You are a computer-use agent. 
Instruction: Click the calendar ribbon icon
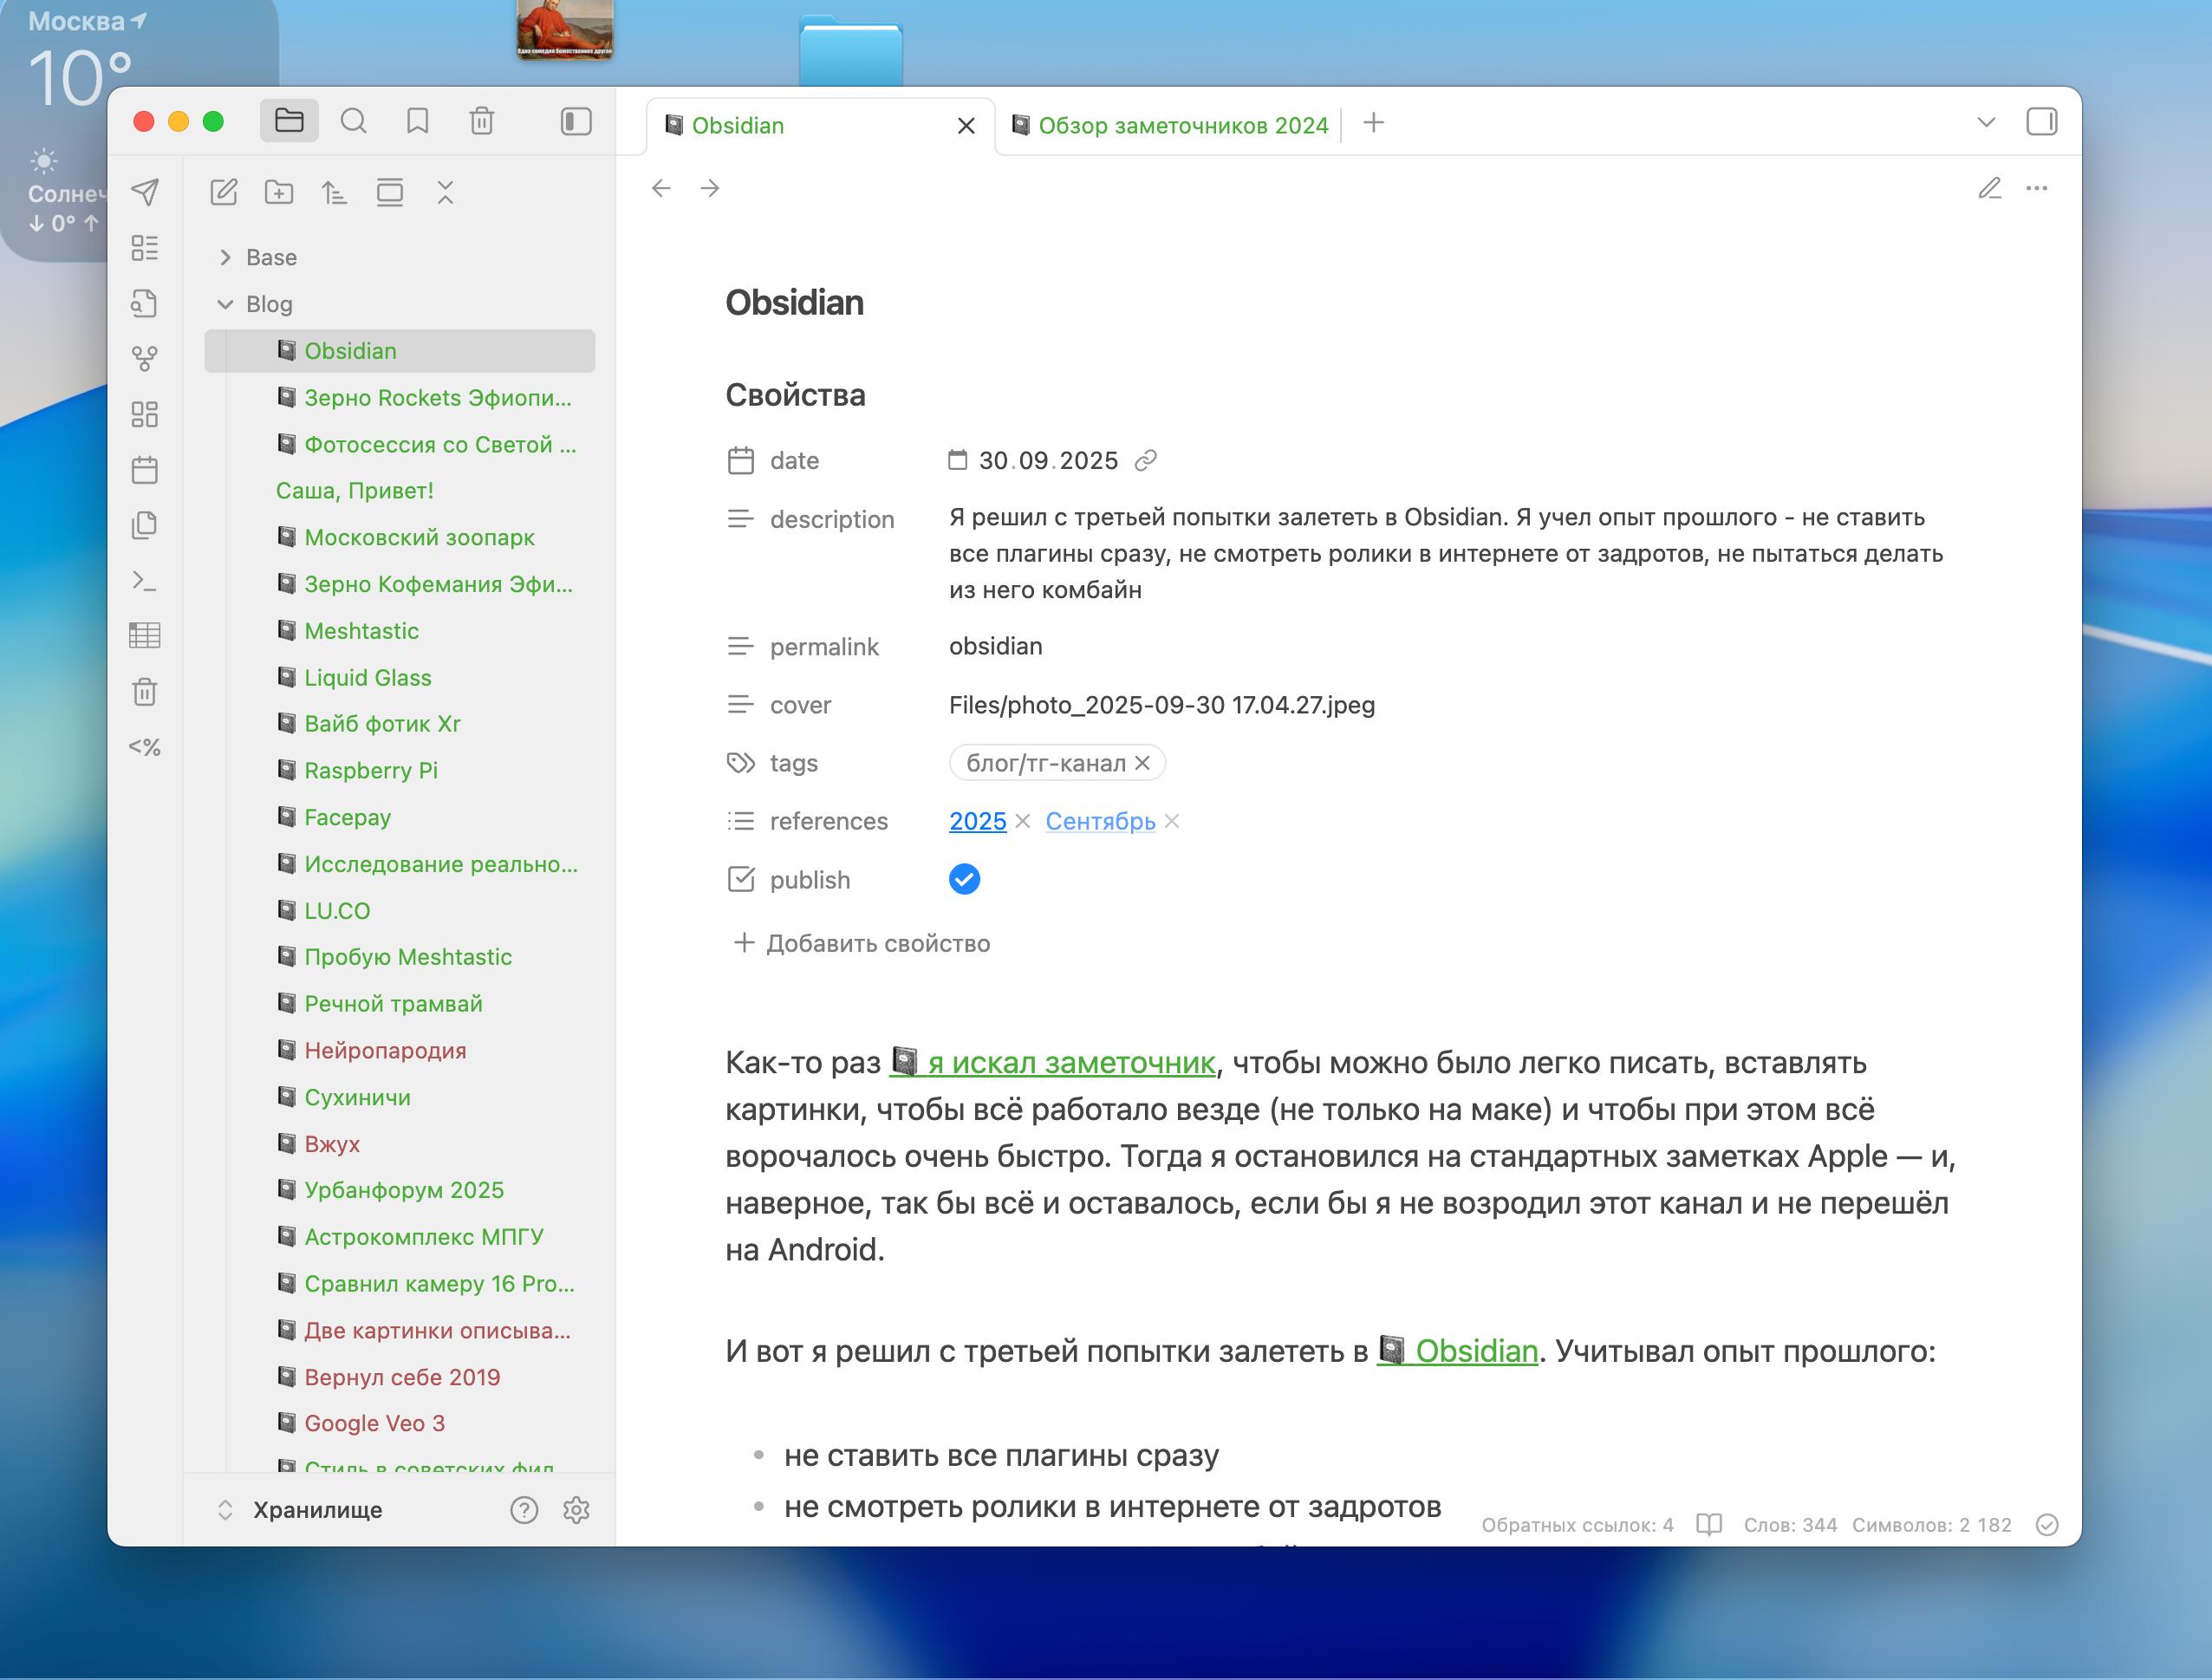(x=145, y=469)
